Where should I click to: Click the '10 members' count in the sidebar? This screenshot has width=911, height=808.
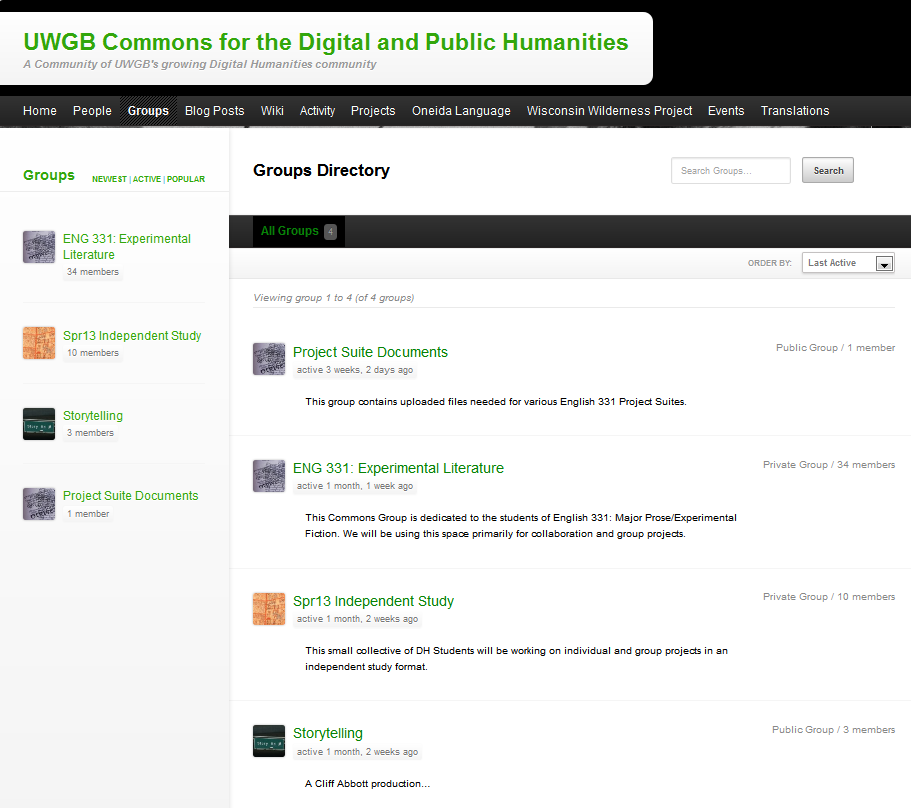tap(92, 353)
